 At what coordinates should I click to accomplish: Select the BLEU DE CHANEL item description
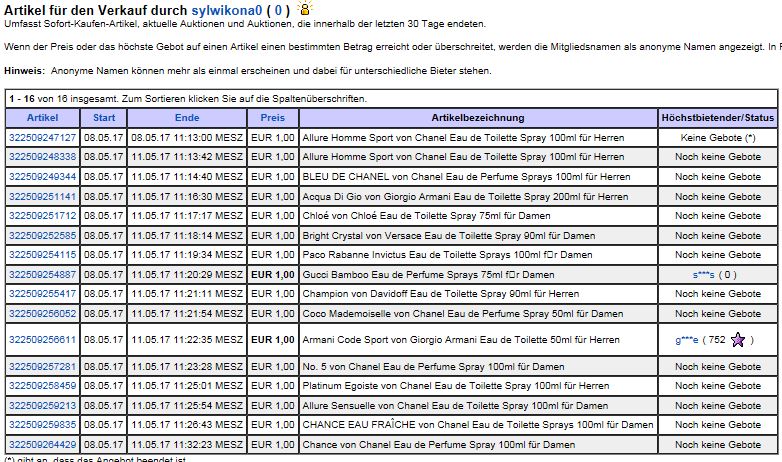point(466,177)
